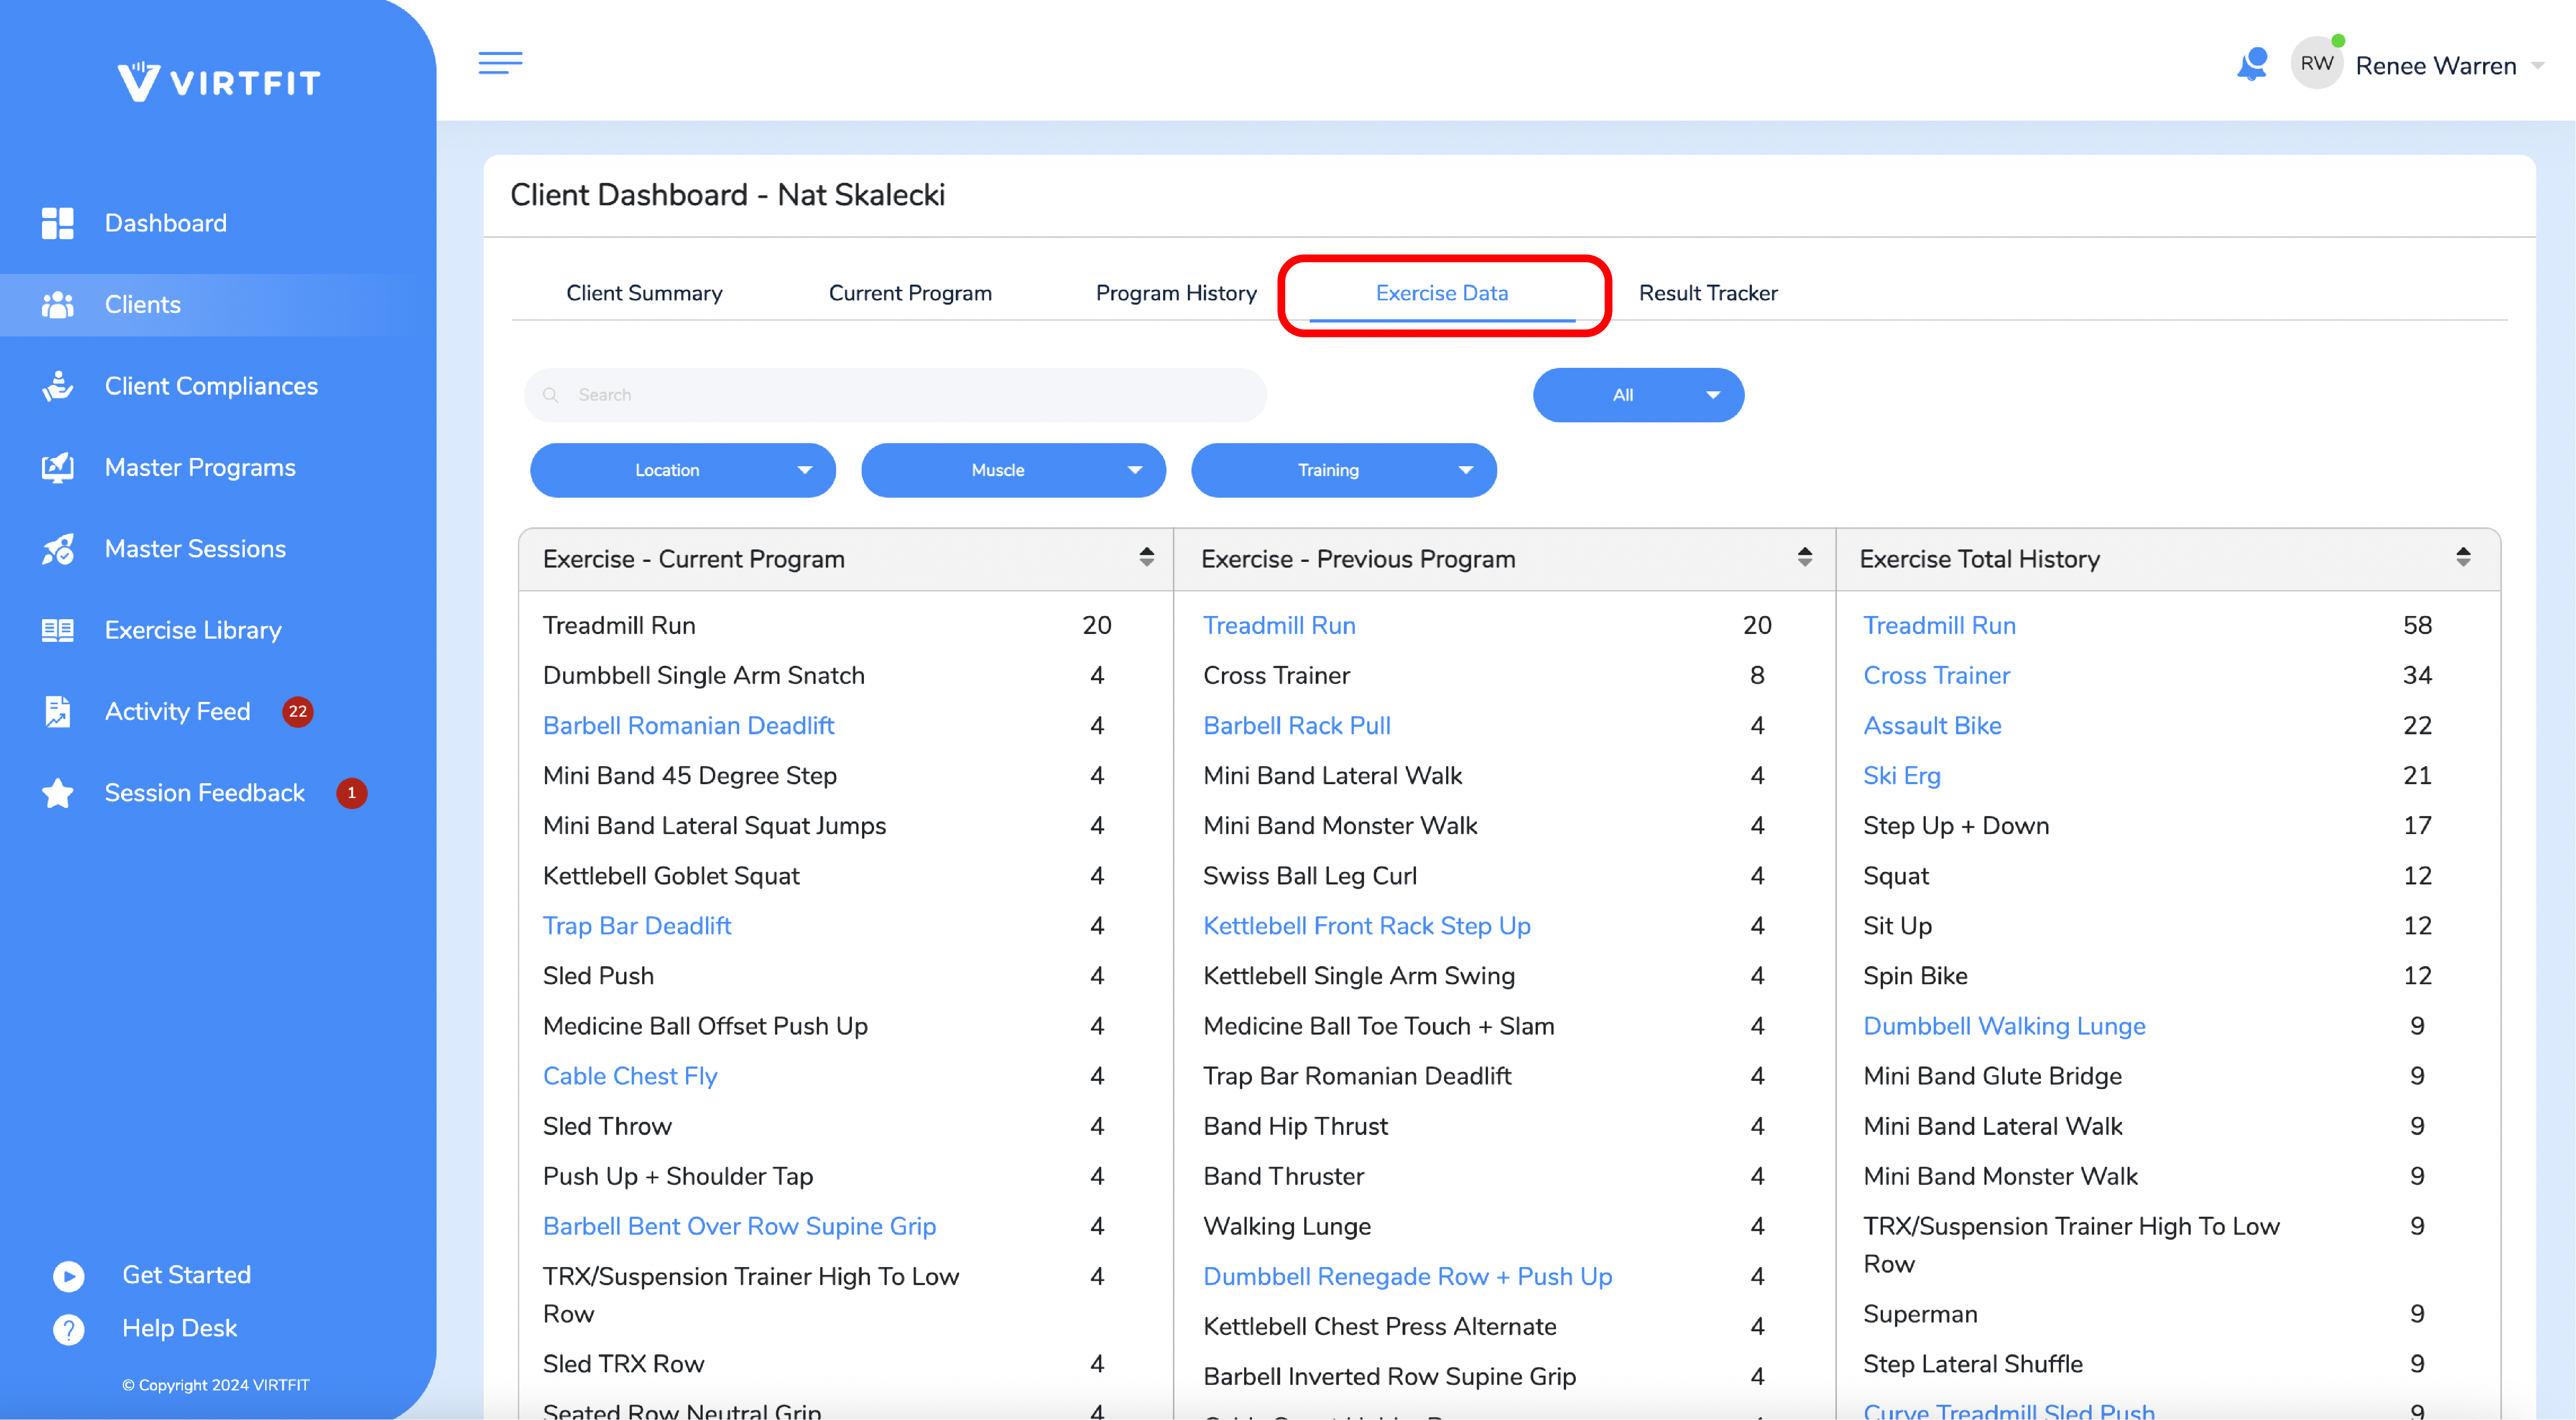Sort Exercise - Current Program column
The width and height of the screenshot is (2576, 1420).
tap(1146, 557)
